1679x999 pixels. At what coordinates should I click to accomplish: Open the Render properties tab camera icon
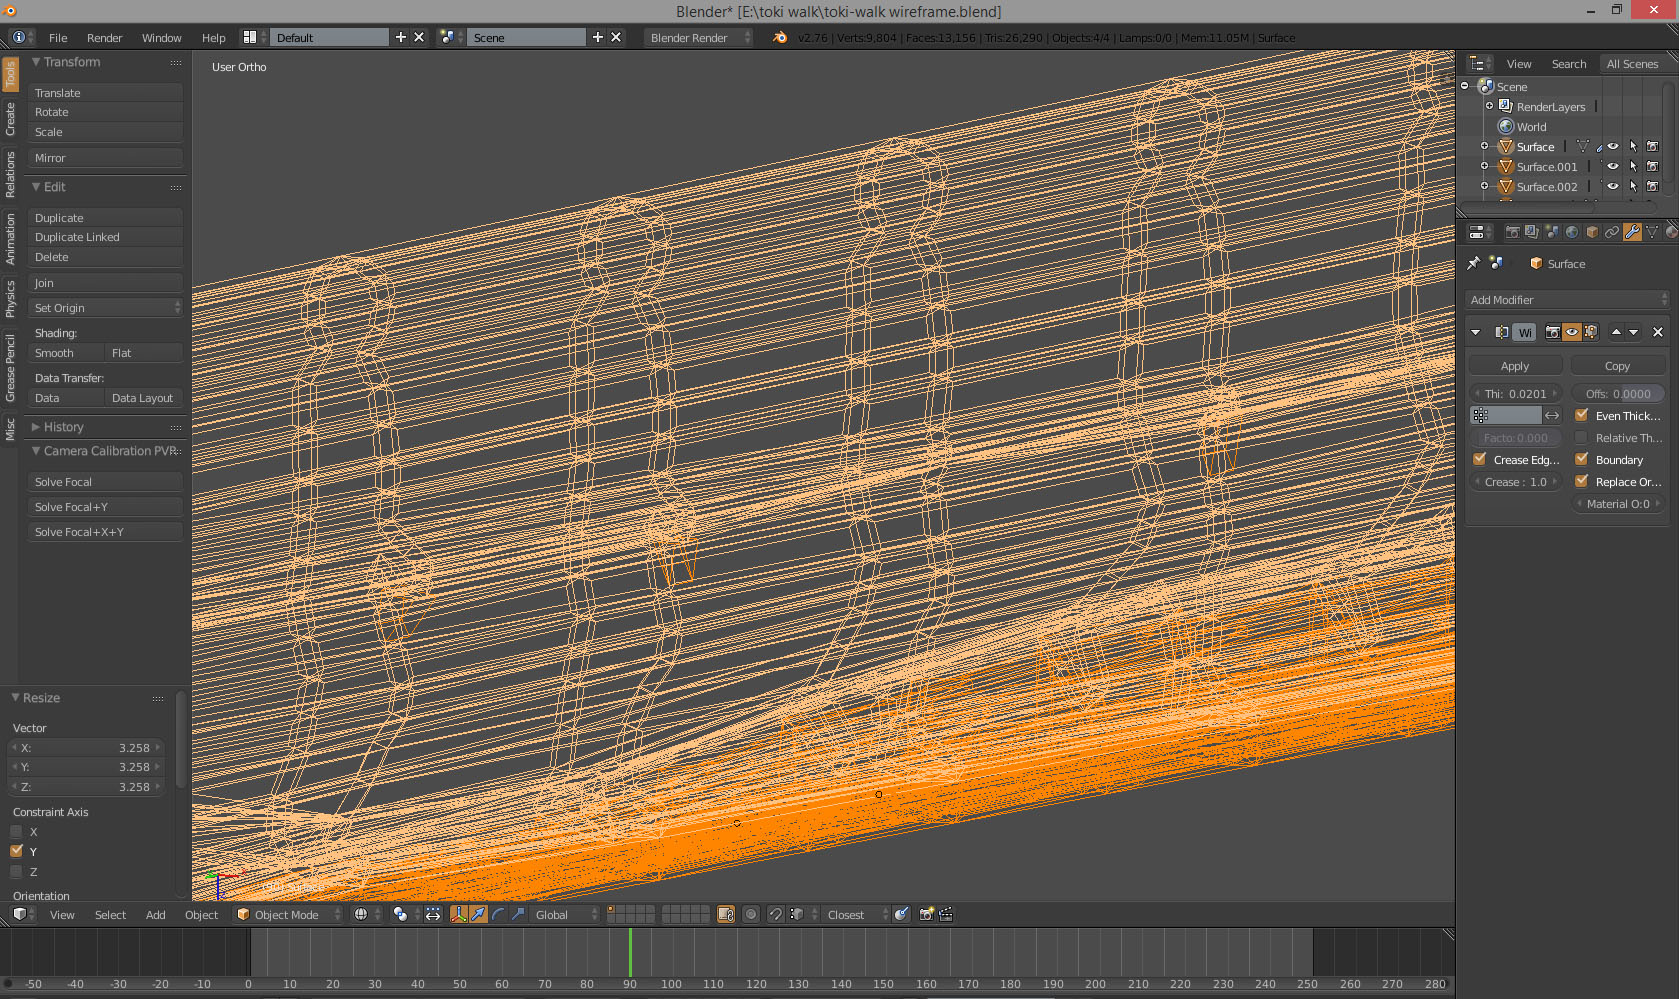pos(1512,232)
